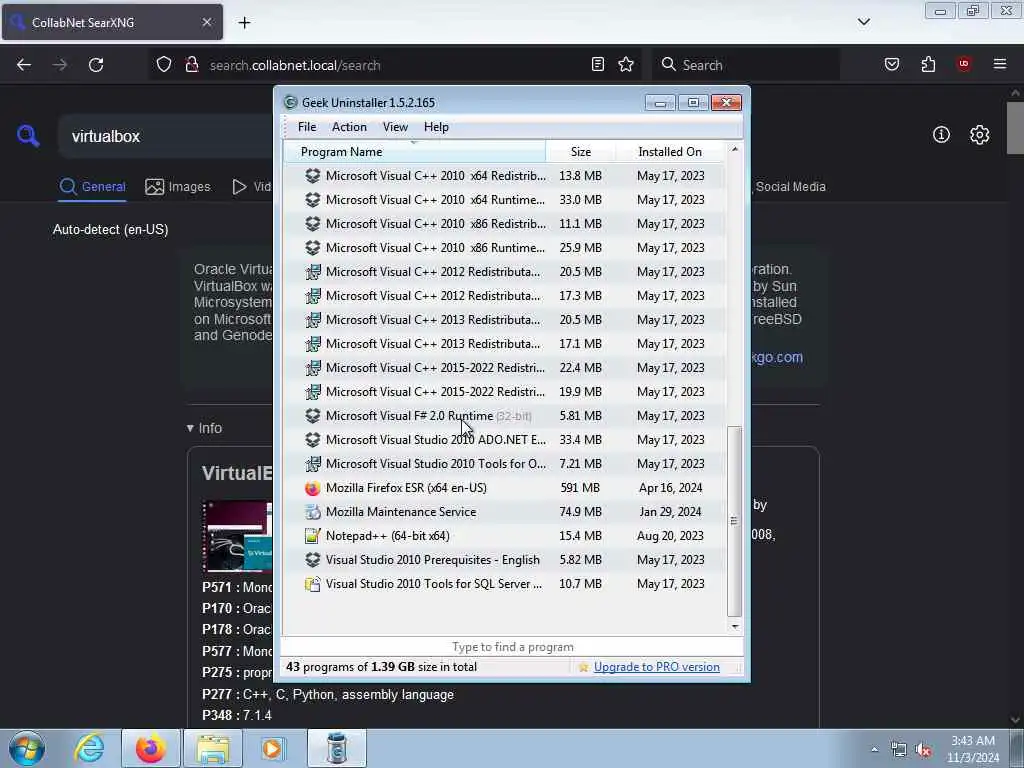
Task: Bookmark page with the star icon
Action: [x=626, y=64]
